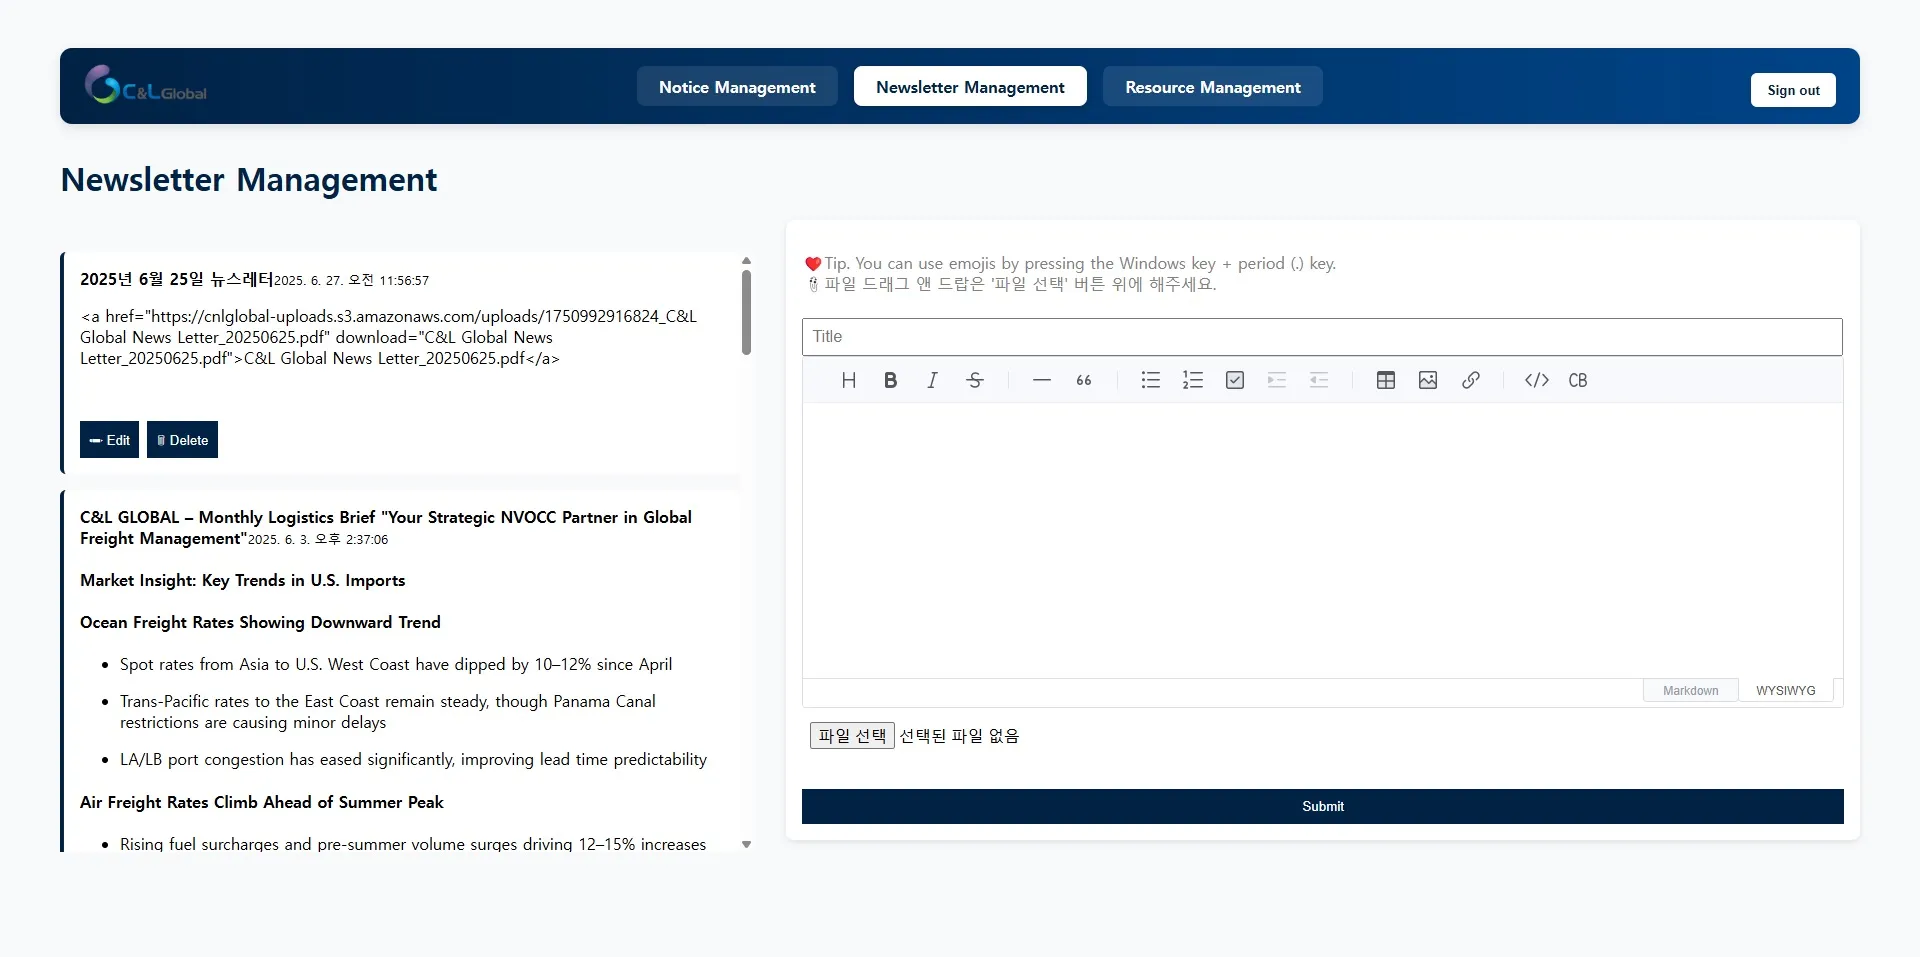Screen dimensions: 1920x957
Task: Click the 'LA/LB port congestion' bullet
Action: click(413, 759)
